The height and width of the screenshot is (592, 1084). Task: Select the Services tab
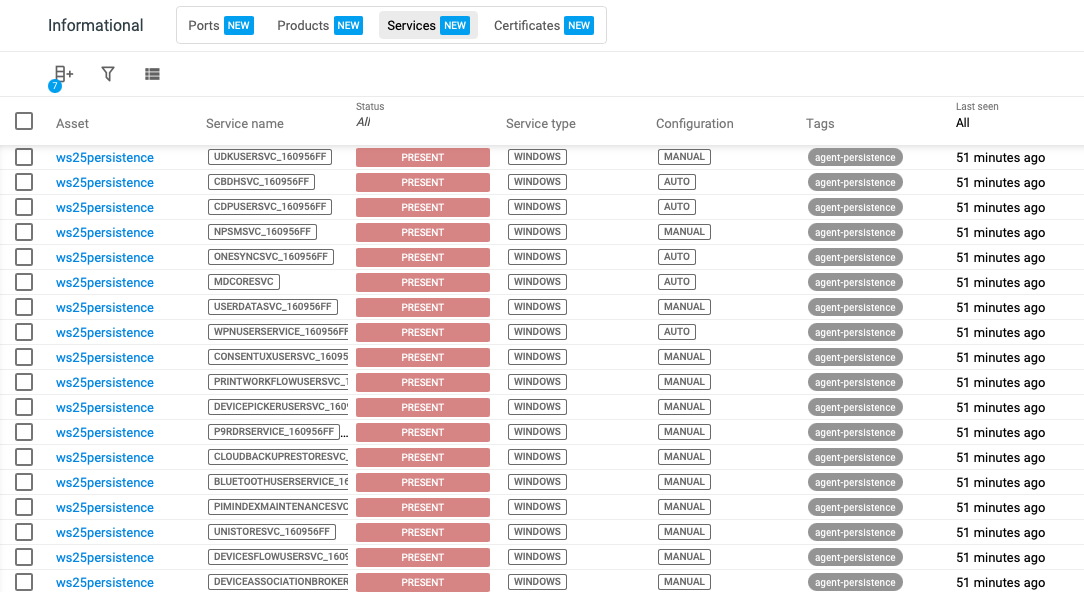[x=428, y=25]
